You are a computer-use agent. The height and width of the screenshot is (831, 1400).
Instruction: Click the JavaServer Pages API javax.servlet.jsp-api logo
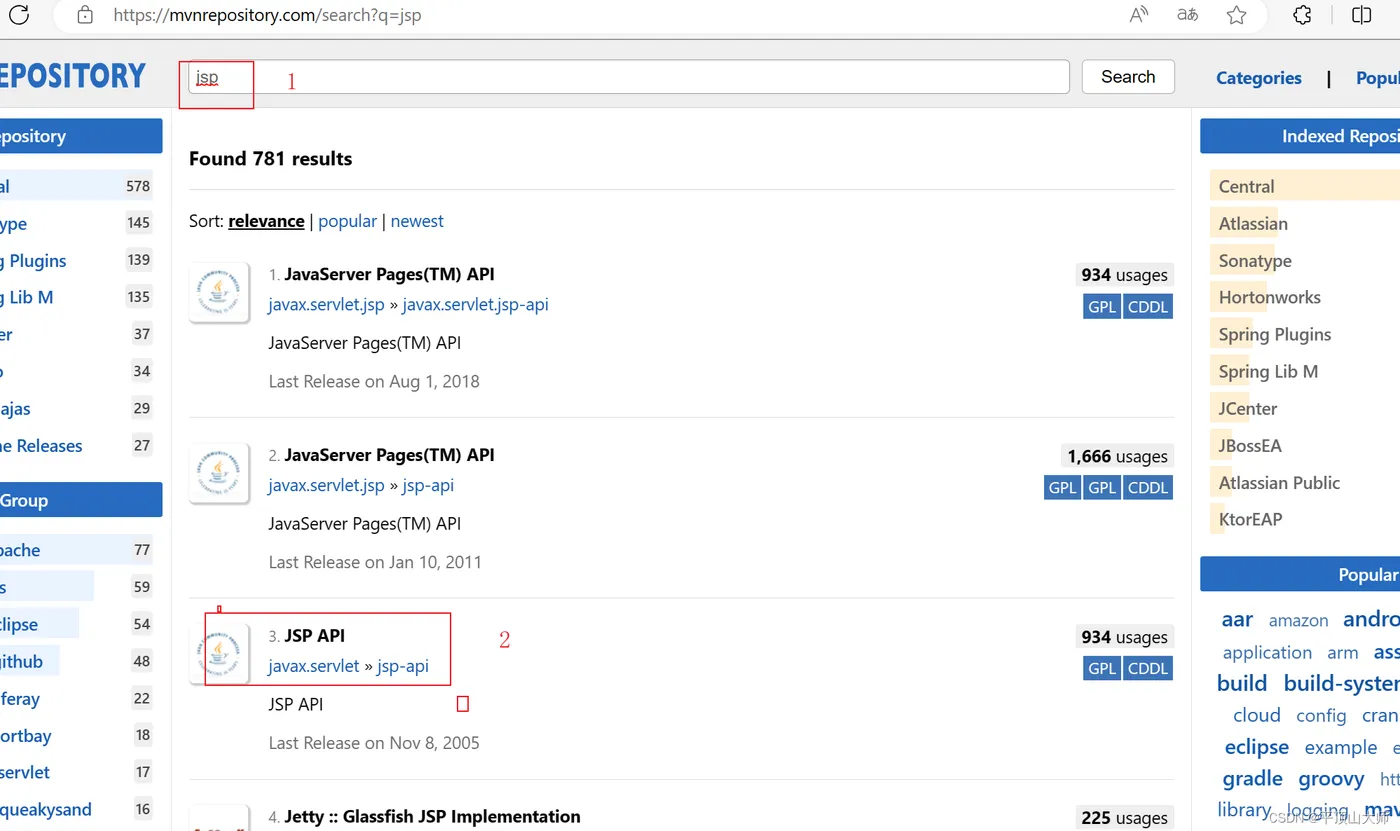click(x=219, y=292)
